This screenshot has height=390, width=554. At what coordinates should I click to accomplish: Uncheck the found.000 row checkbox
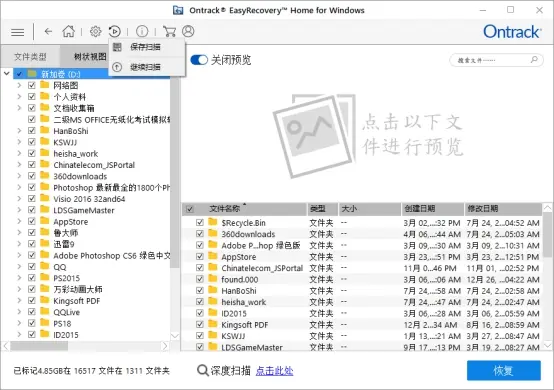pos(200,279)
